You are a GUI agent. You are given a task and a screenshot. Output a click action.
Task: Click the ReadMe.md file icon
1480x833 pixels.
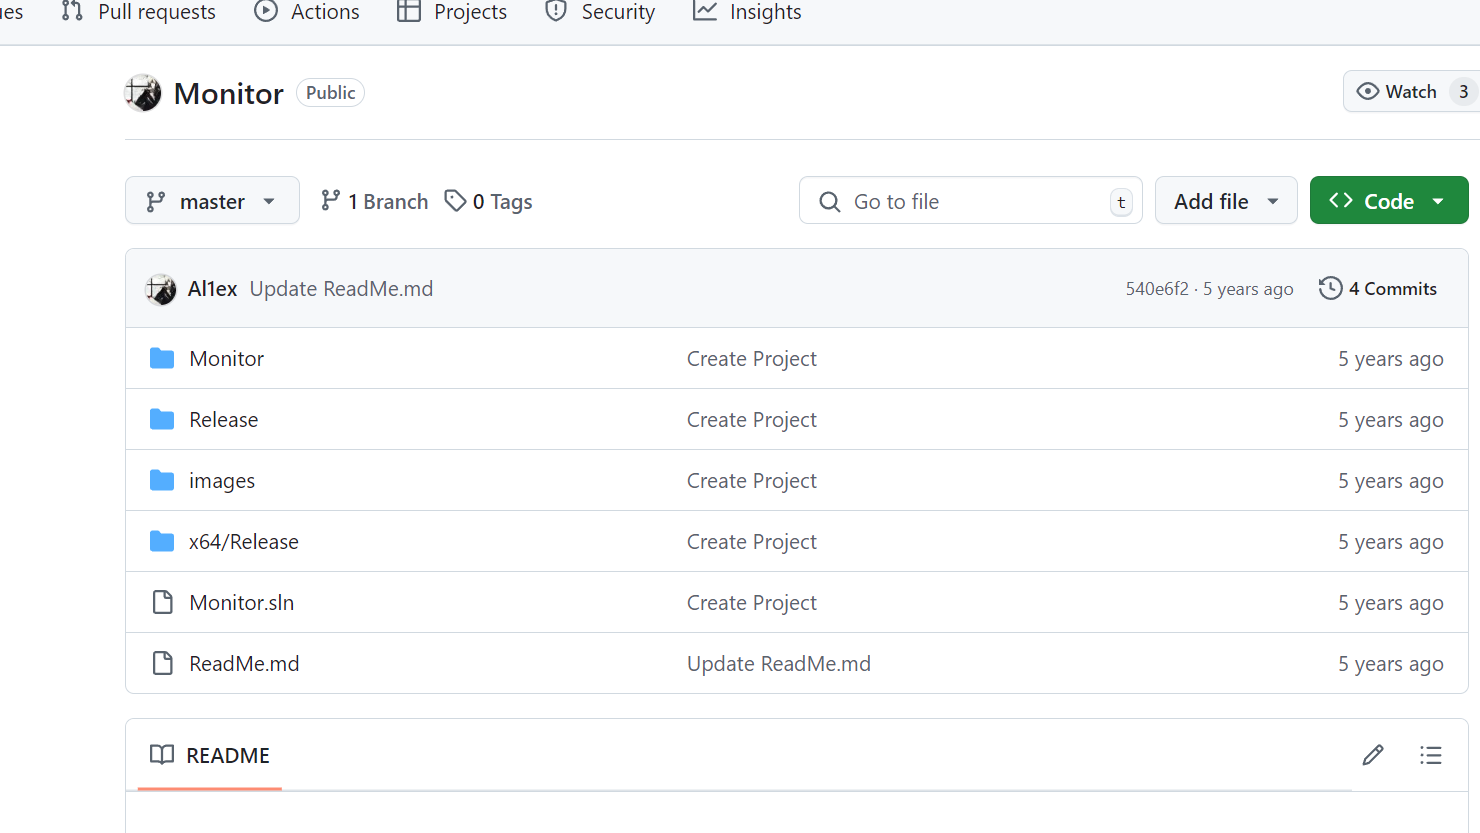(162, 663)
